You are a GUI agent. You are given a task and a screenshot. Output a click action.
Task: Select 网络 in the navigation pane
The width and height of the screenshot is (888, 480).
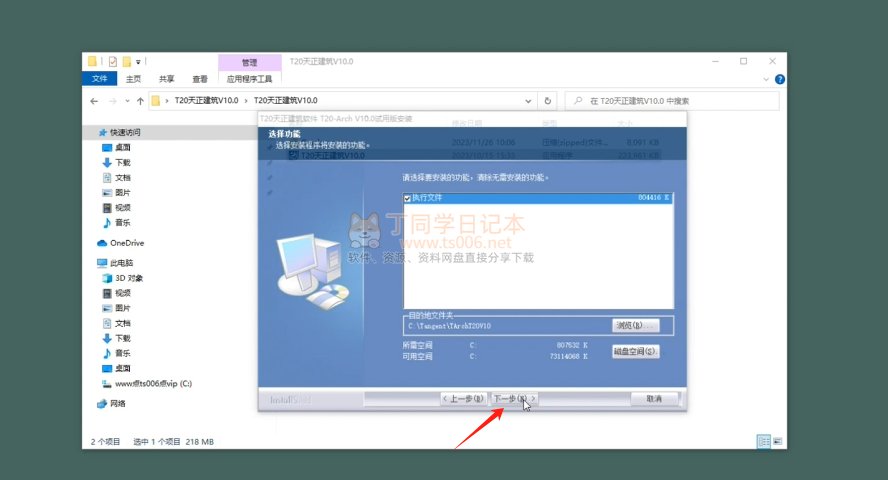pyautogui.click(x=117, y=404)
